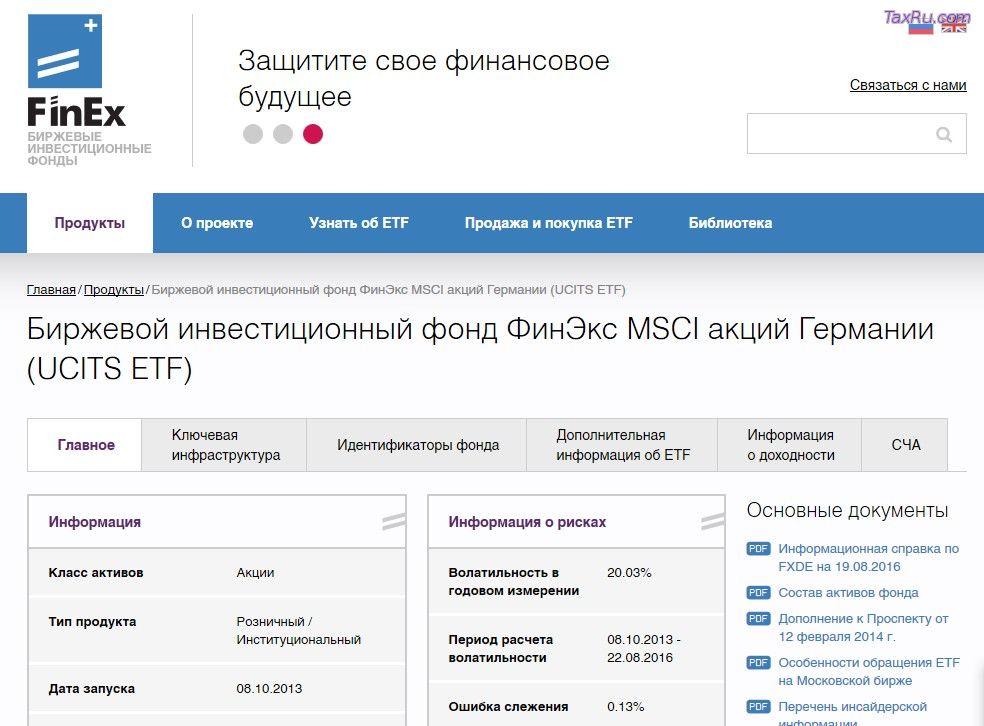Open the СЧА tab

click(x=904, y=444)
